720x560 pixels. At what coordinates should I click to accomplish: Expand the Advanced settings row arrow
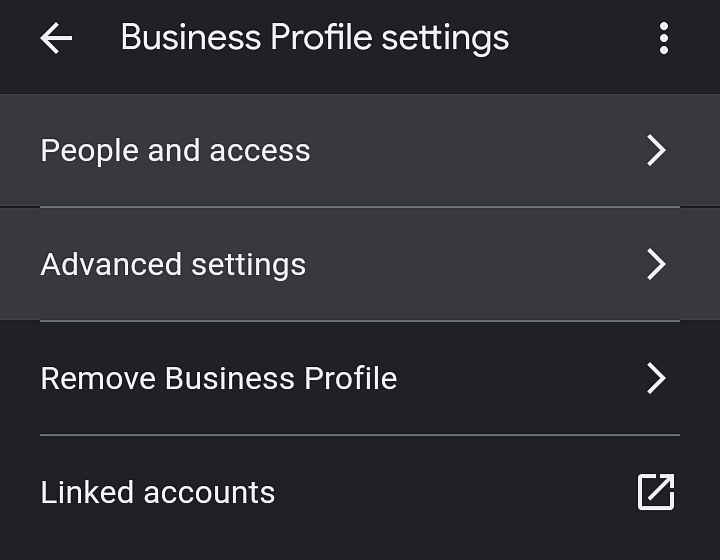pyautogui.click(x=656, y=264)
